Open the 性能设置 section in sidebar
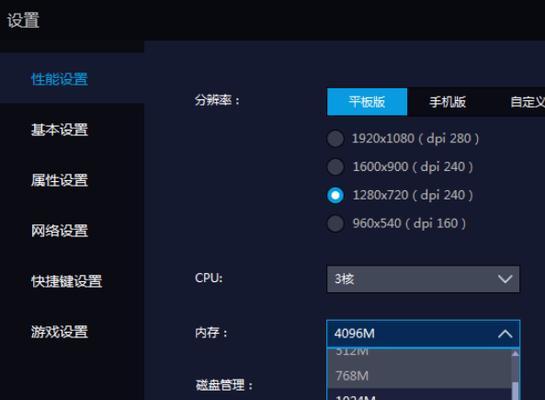This screenshot has height=400, width=545. click(59, 79)
